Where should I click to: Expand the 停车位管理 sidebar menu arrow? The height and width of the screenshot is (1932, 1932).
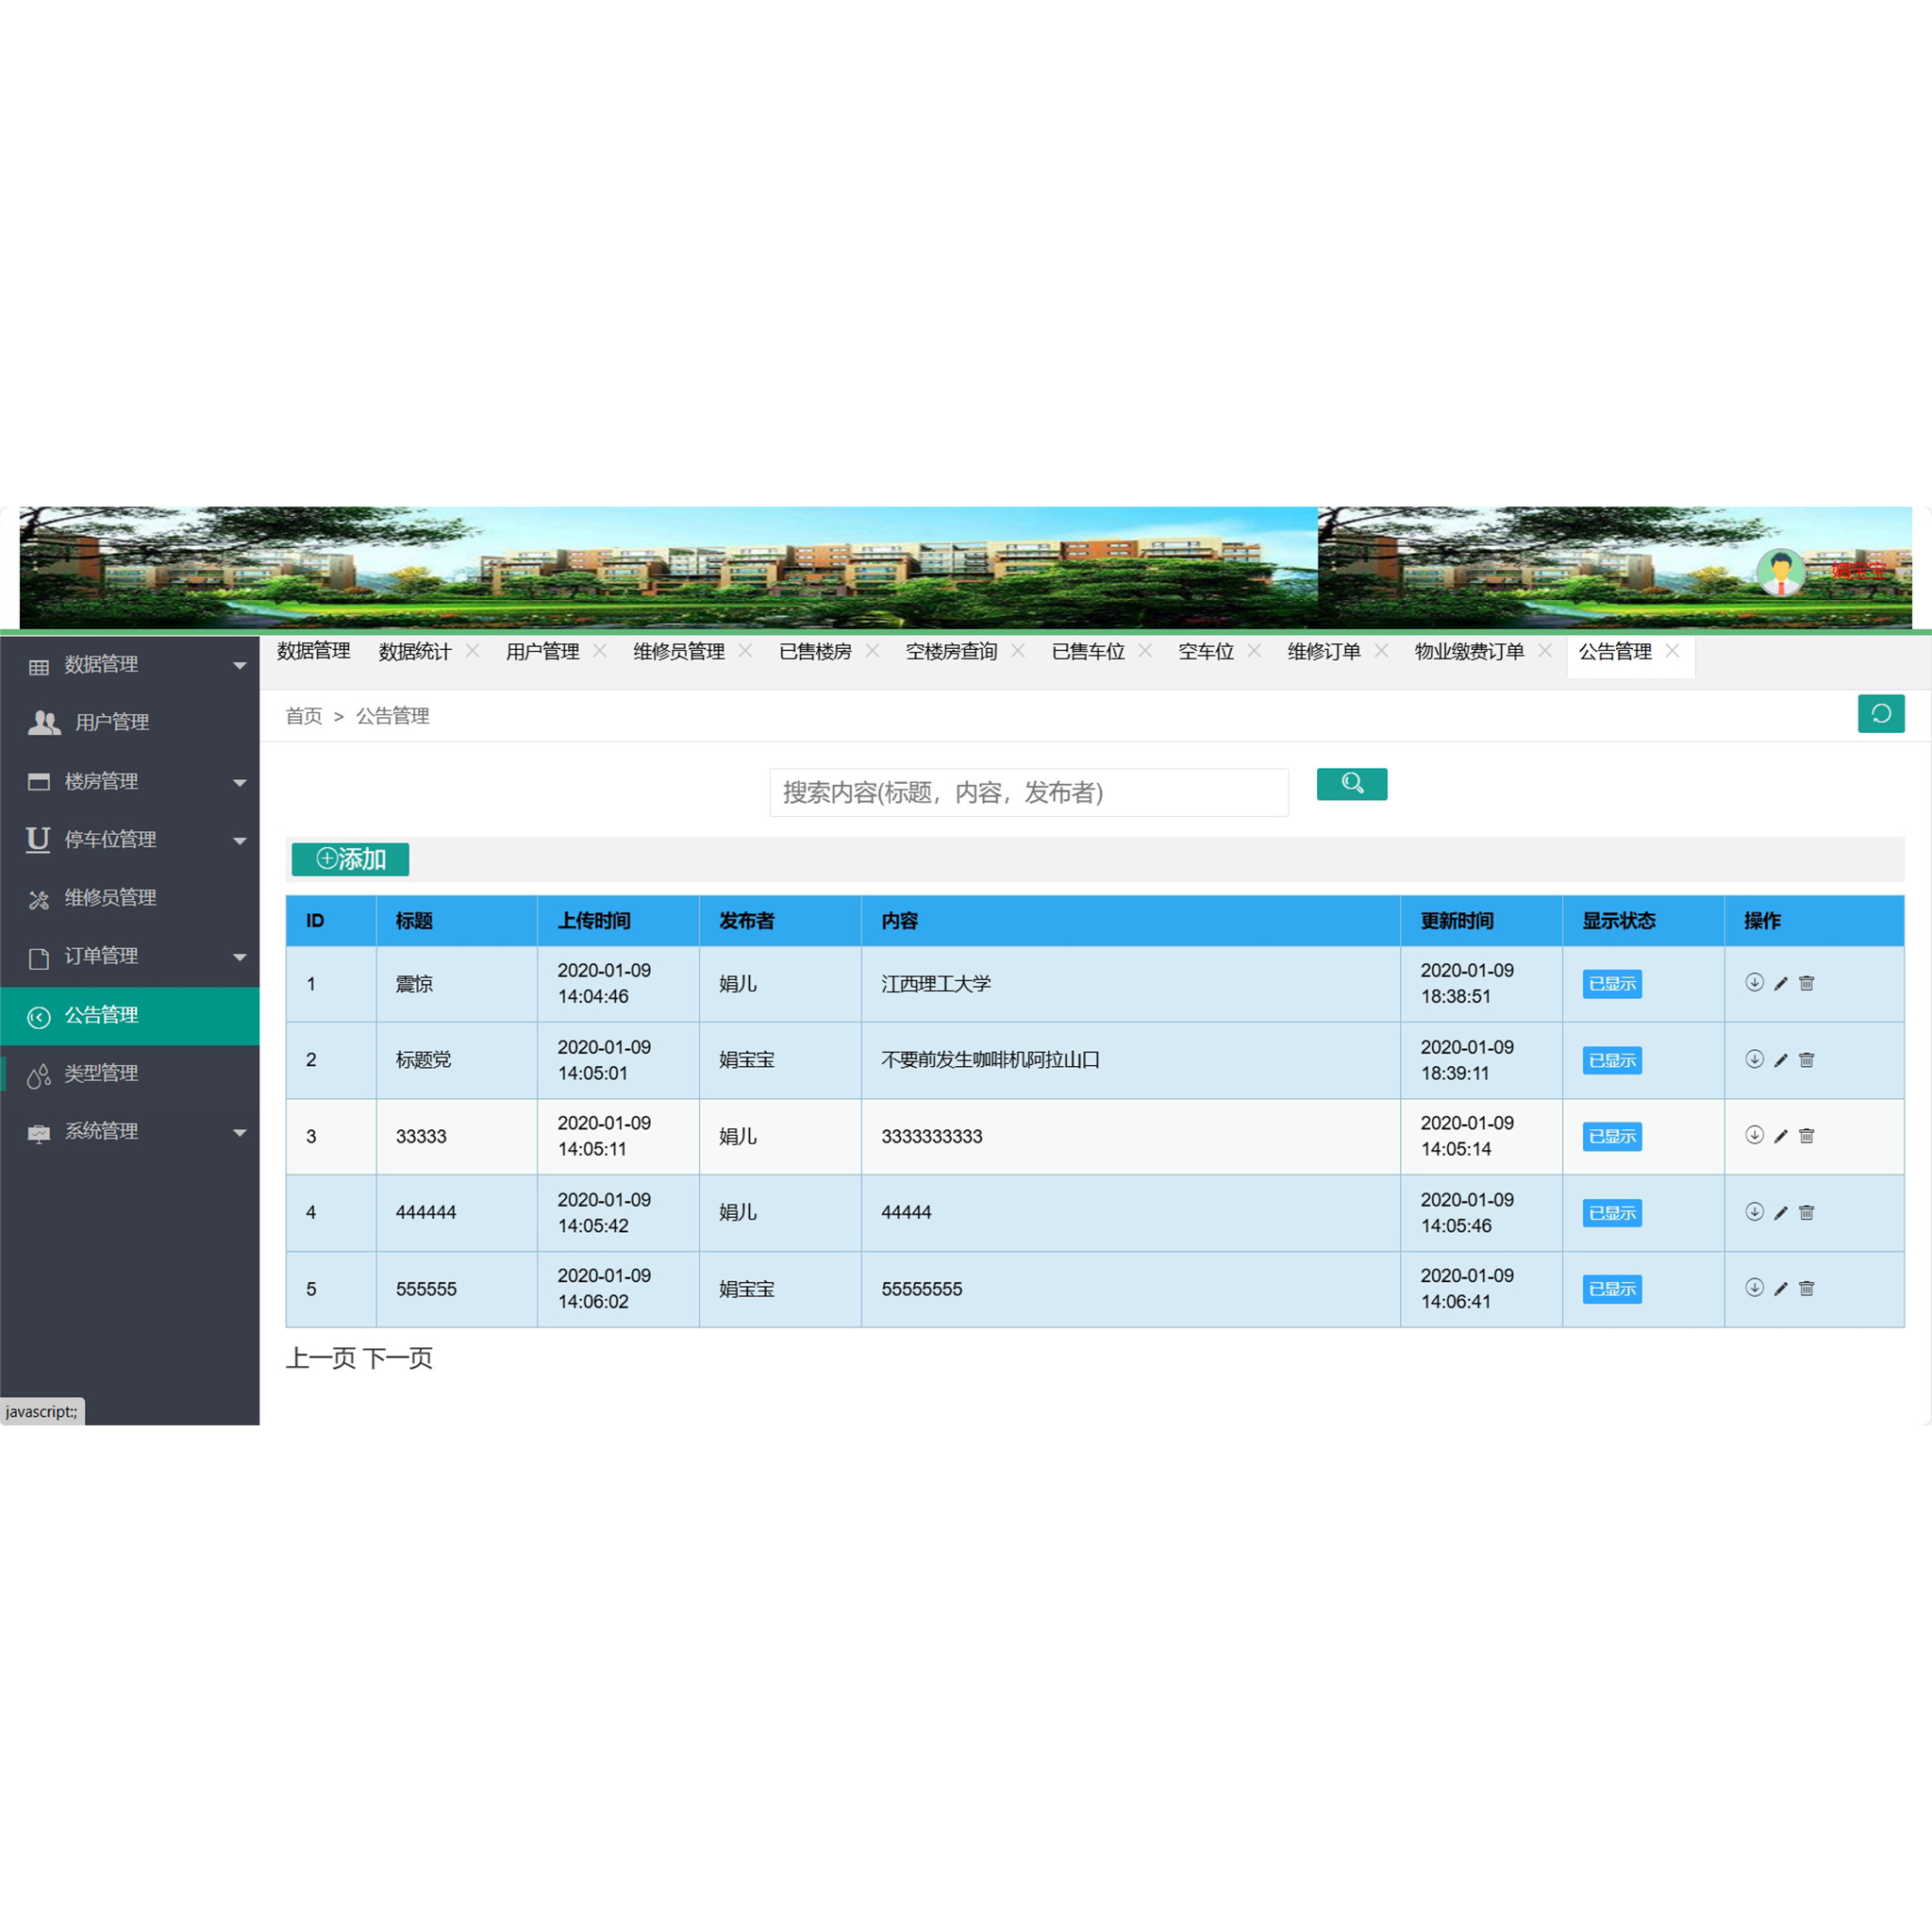pyautogui.click(x=239, y=840)
